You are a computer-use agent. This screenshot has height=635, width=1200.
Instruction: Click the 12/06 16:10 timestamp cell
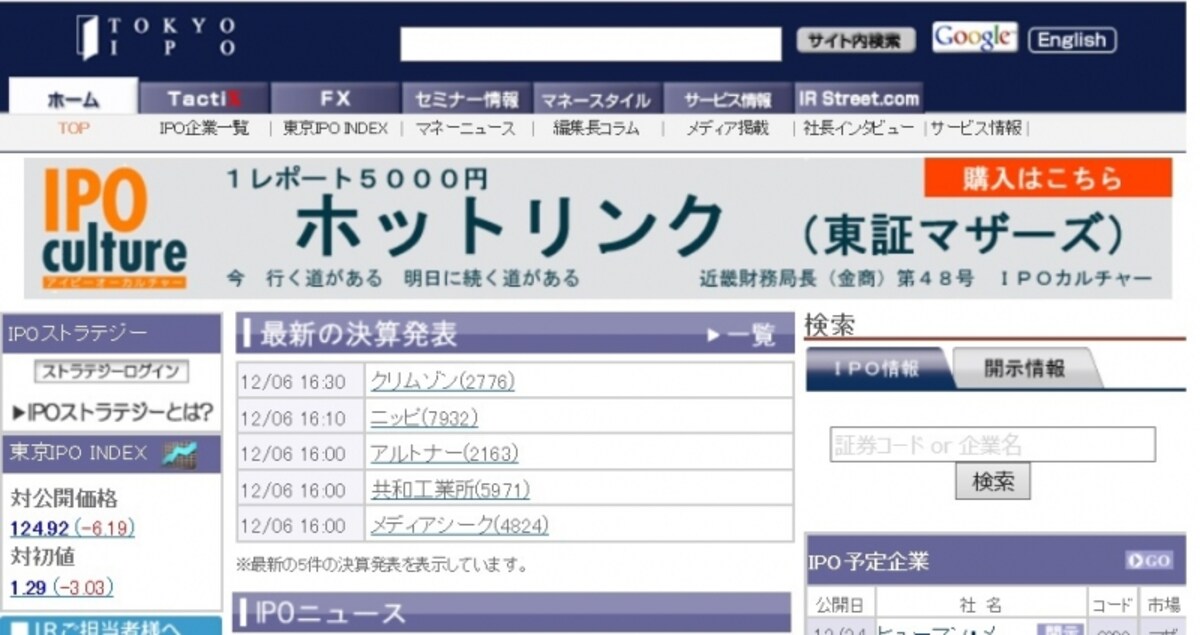(300, 417)
